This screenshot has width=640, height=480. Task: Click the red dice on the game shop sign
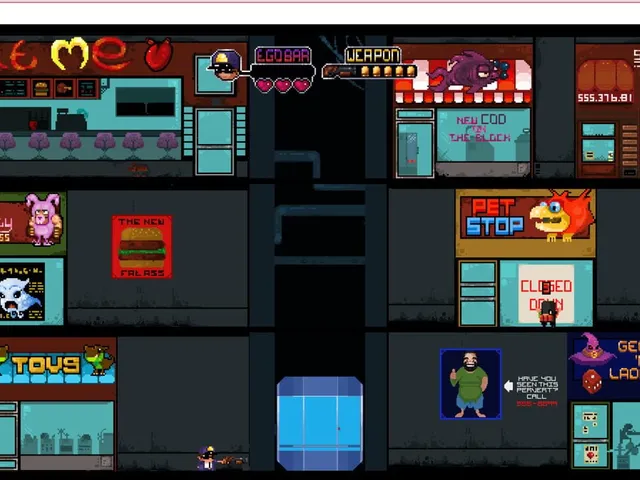point(592,381)
